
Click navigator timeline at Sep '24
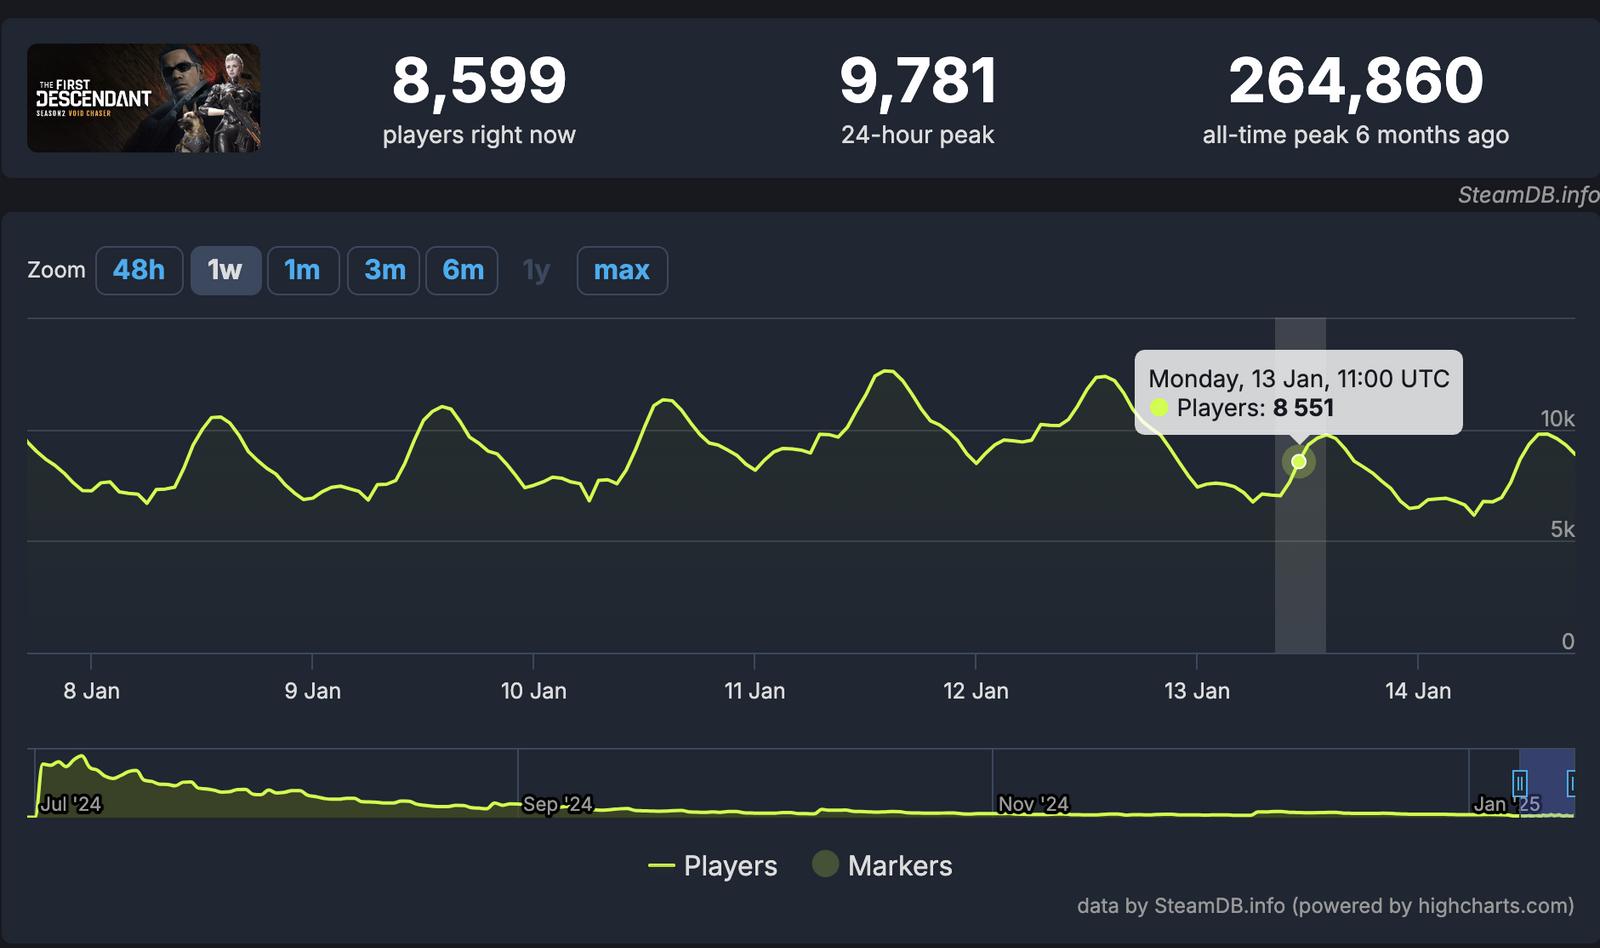point(556,804)
